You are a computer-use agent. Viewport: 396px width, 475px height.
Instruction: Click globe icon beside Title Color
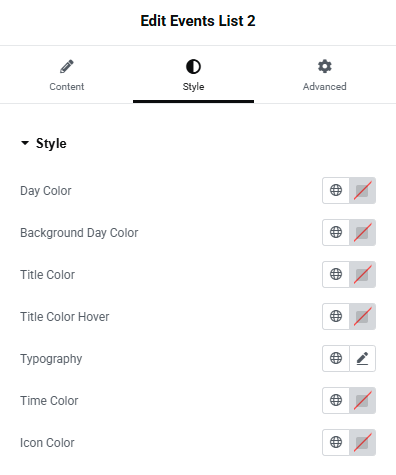[x=336, y=274]
